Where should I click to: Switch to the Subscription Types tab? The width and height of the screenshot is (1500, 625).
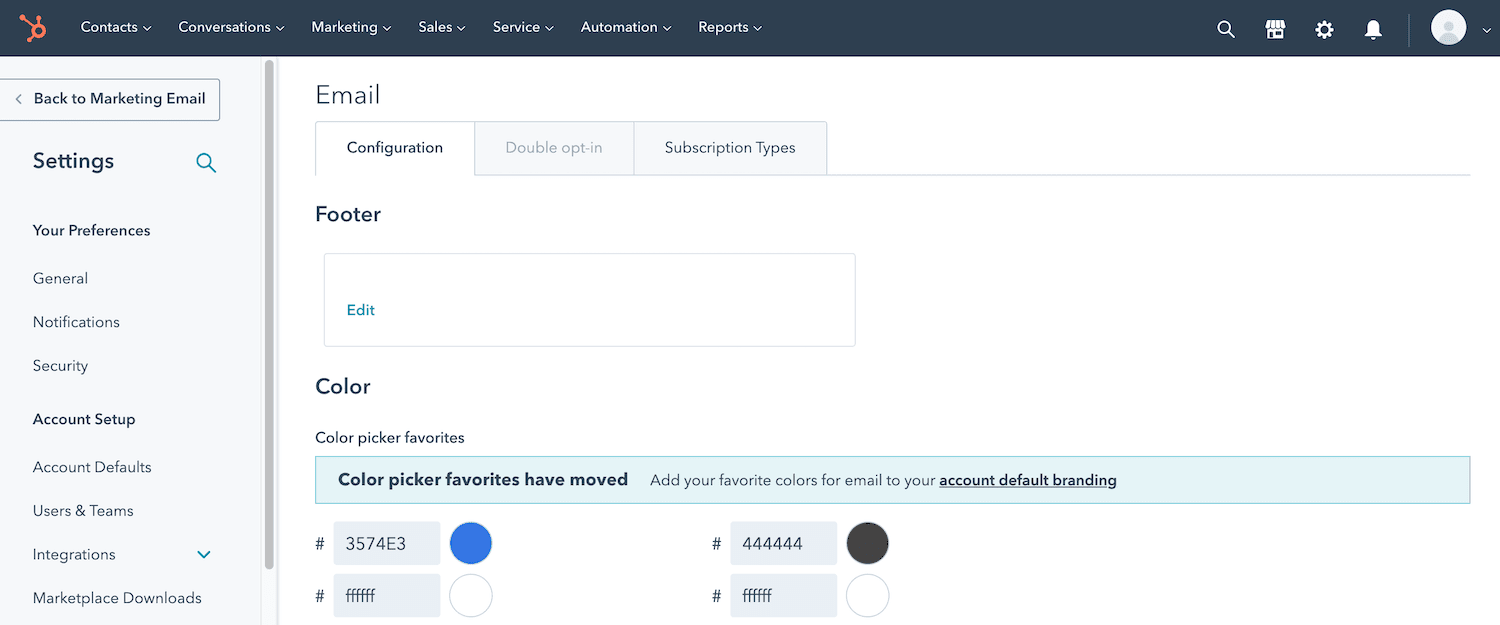click(x=729, y=147)
